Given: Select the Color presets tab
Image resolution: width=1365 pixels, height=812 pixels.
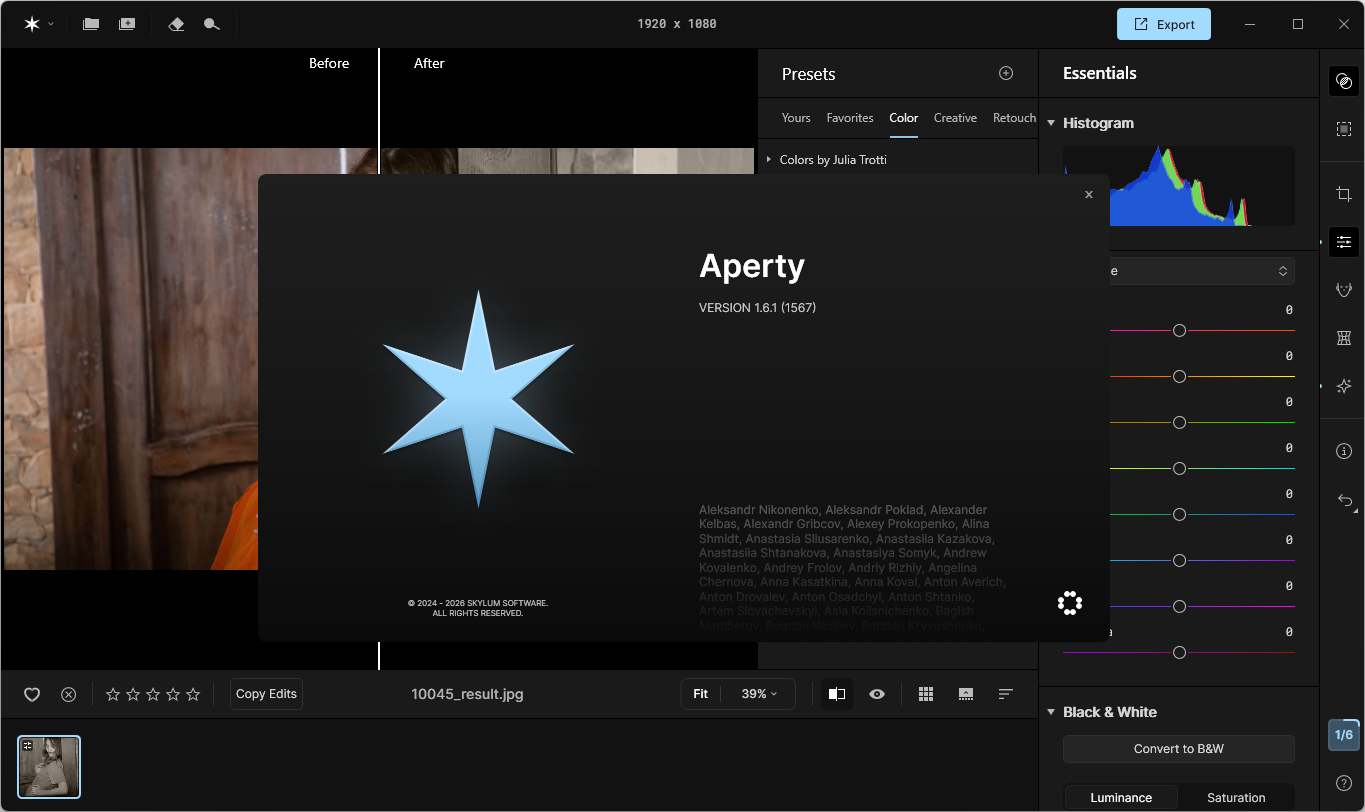Looking at the screenshot, I should [x=904, y=118].
